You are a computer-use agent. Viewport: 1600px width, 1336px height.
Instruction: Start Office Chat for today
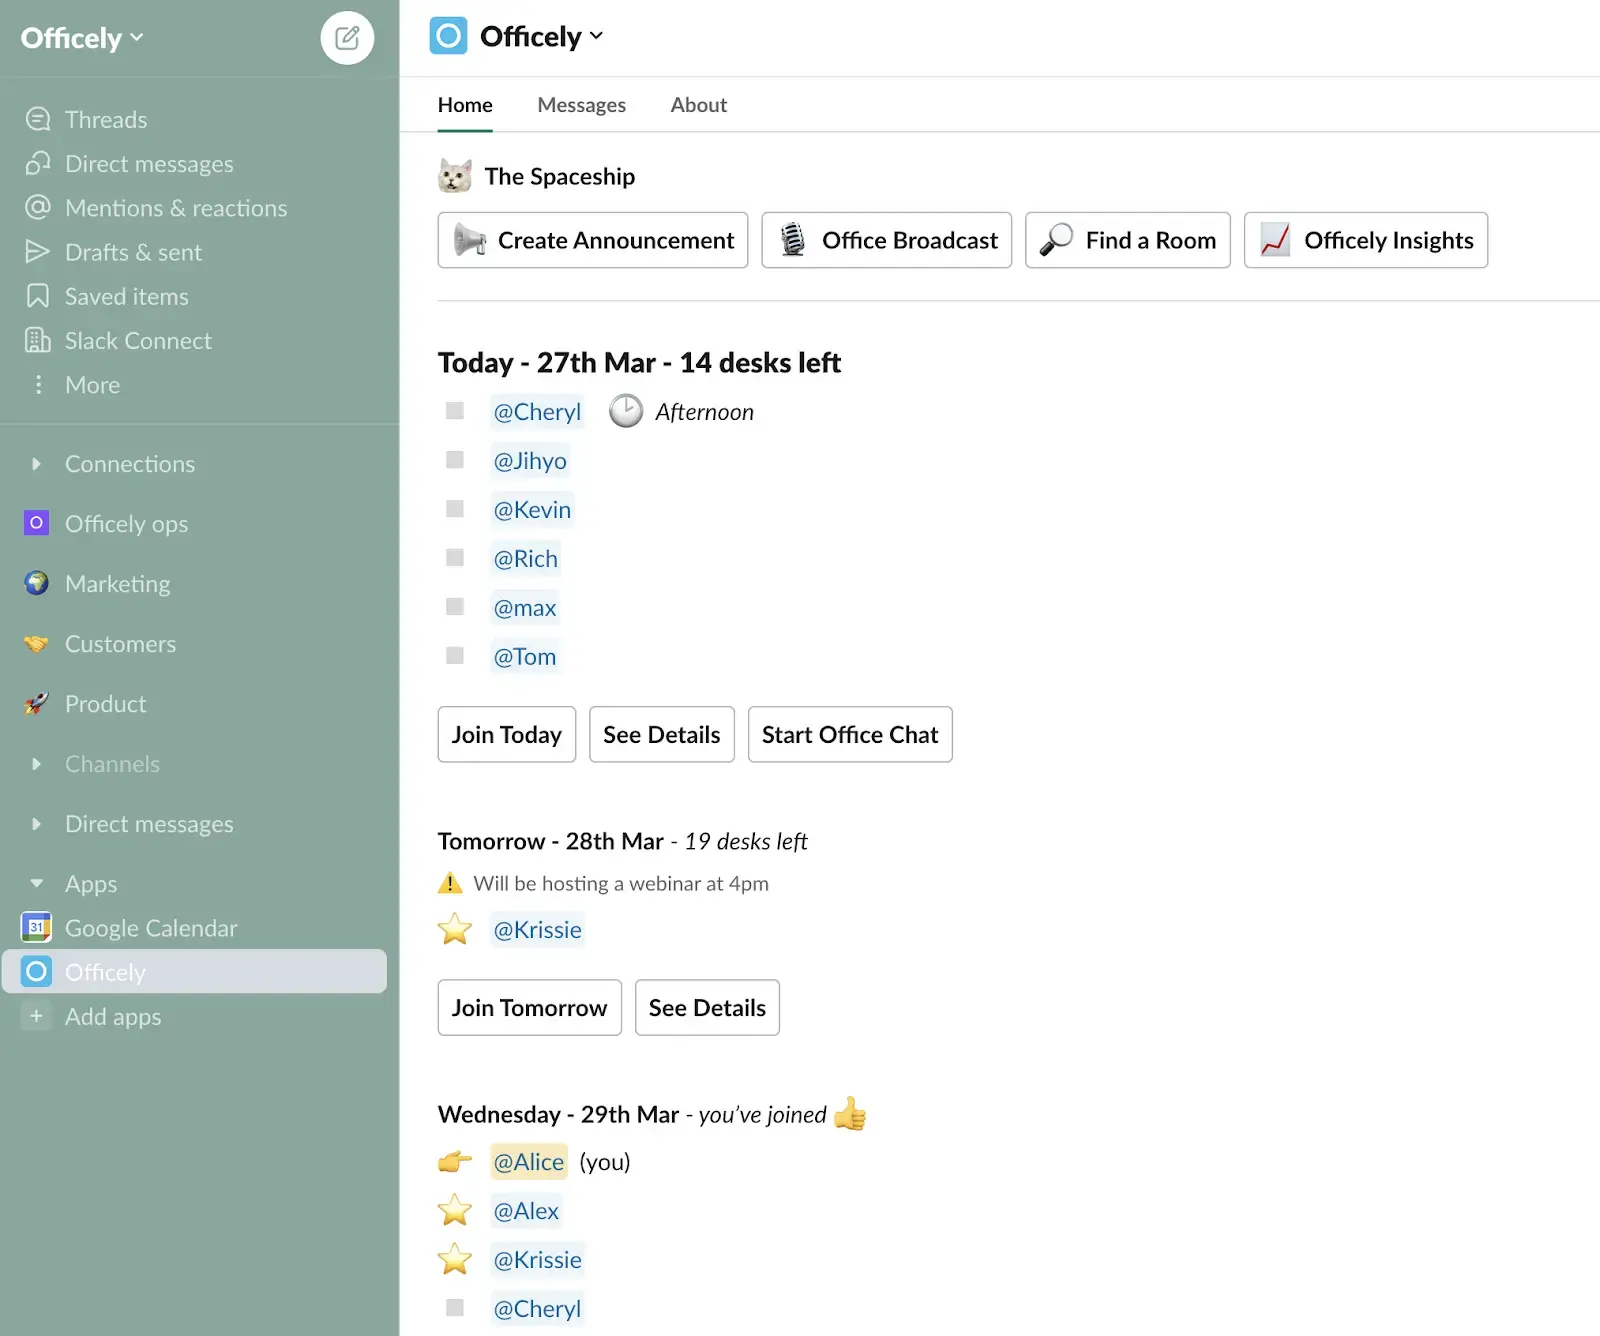pos(850,734)
